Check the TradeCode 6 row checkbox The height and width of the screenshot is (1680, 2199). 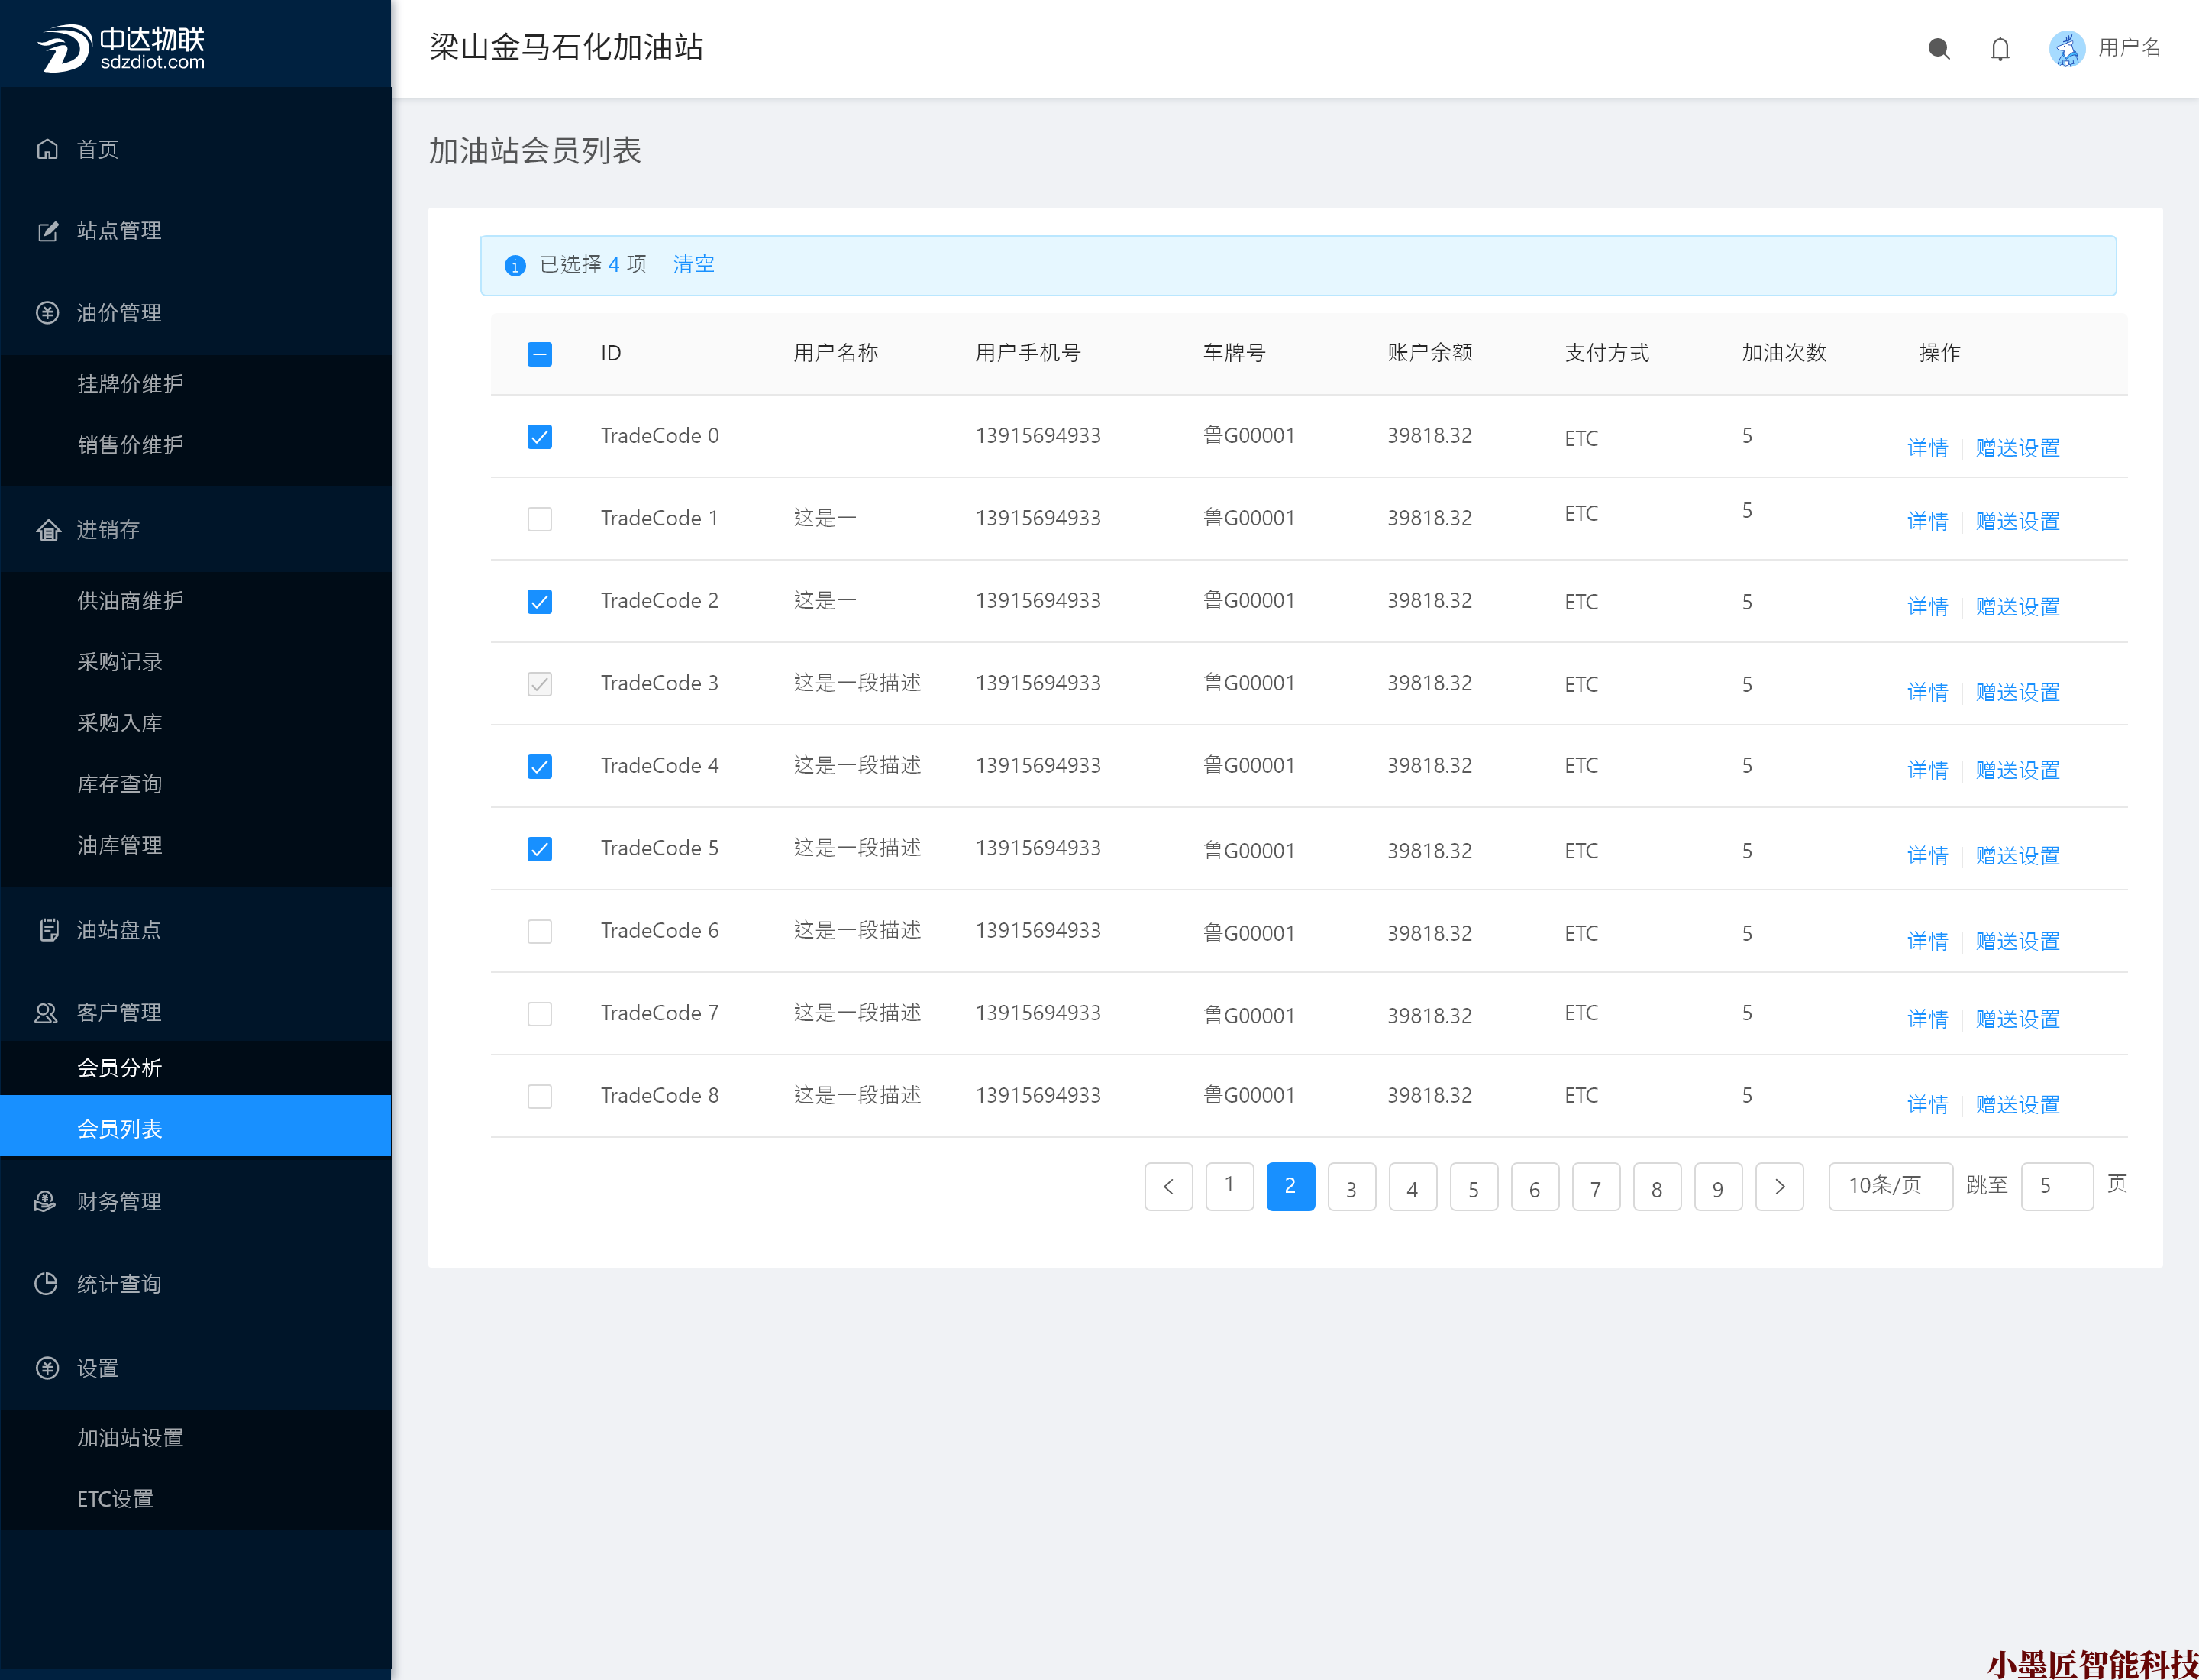coord(539,932)
